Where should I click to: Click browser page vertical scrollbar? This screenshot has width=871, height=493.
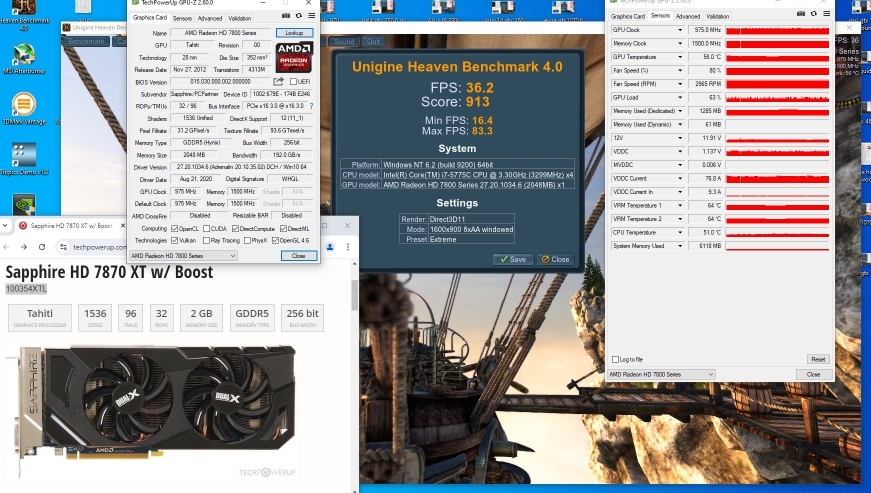(355, 295)
